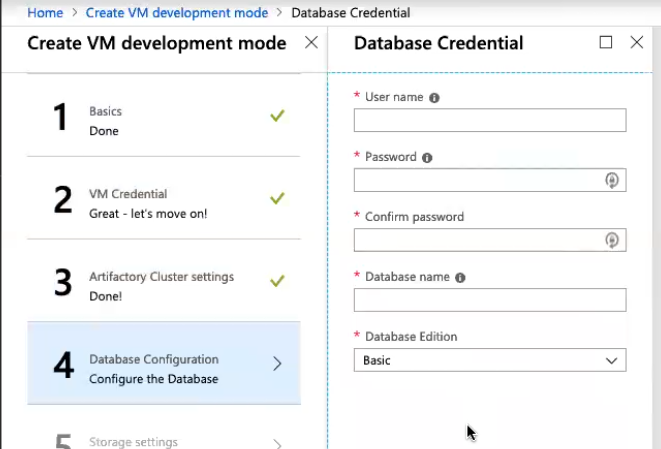Maximize the Database Credential blade
The width and height of the screenshot is (661, 449).
(x=605, y=42)
